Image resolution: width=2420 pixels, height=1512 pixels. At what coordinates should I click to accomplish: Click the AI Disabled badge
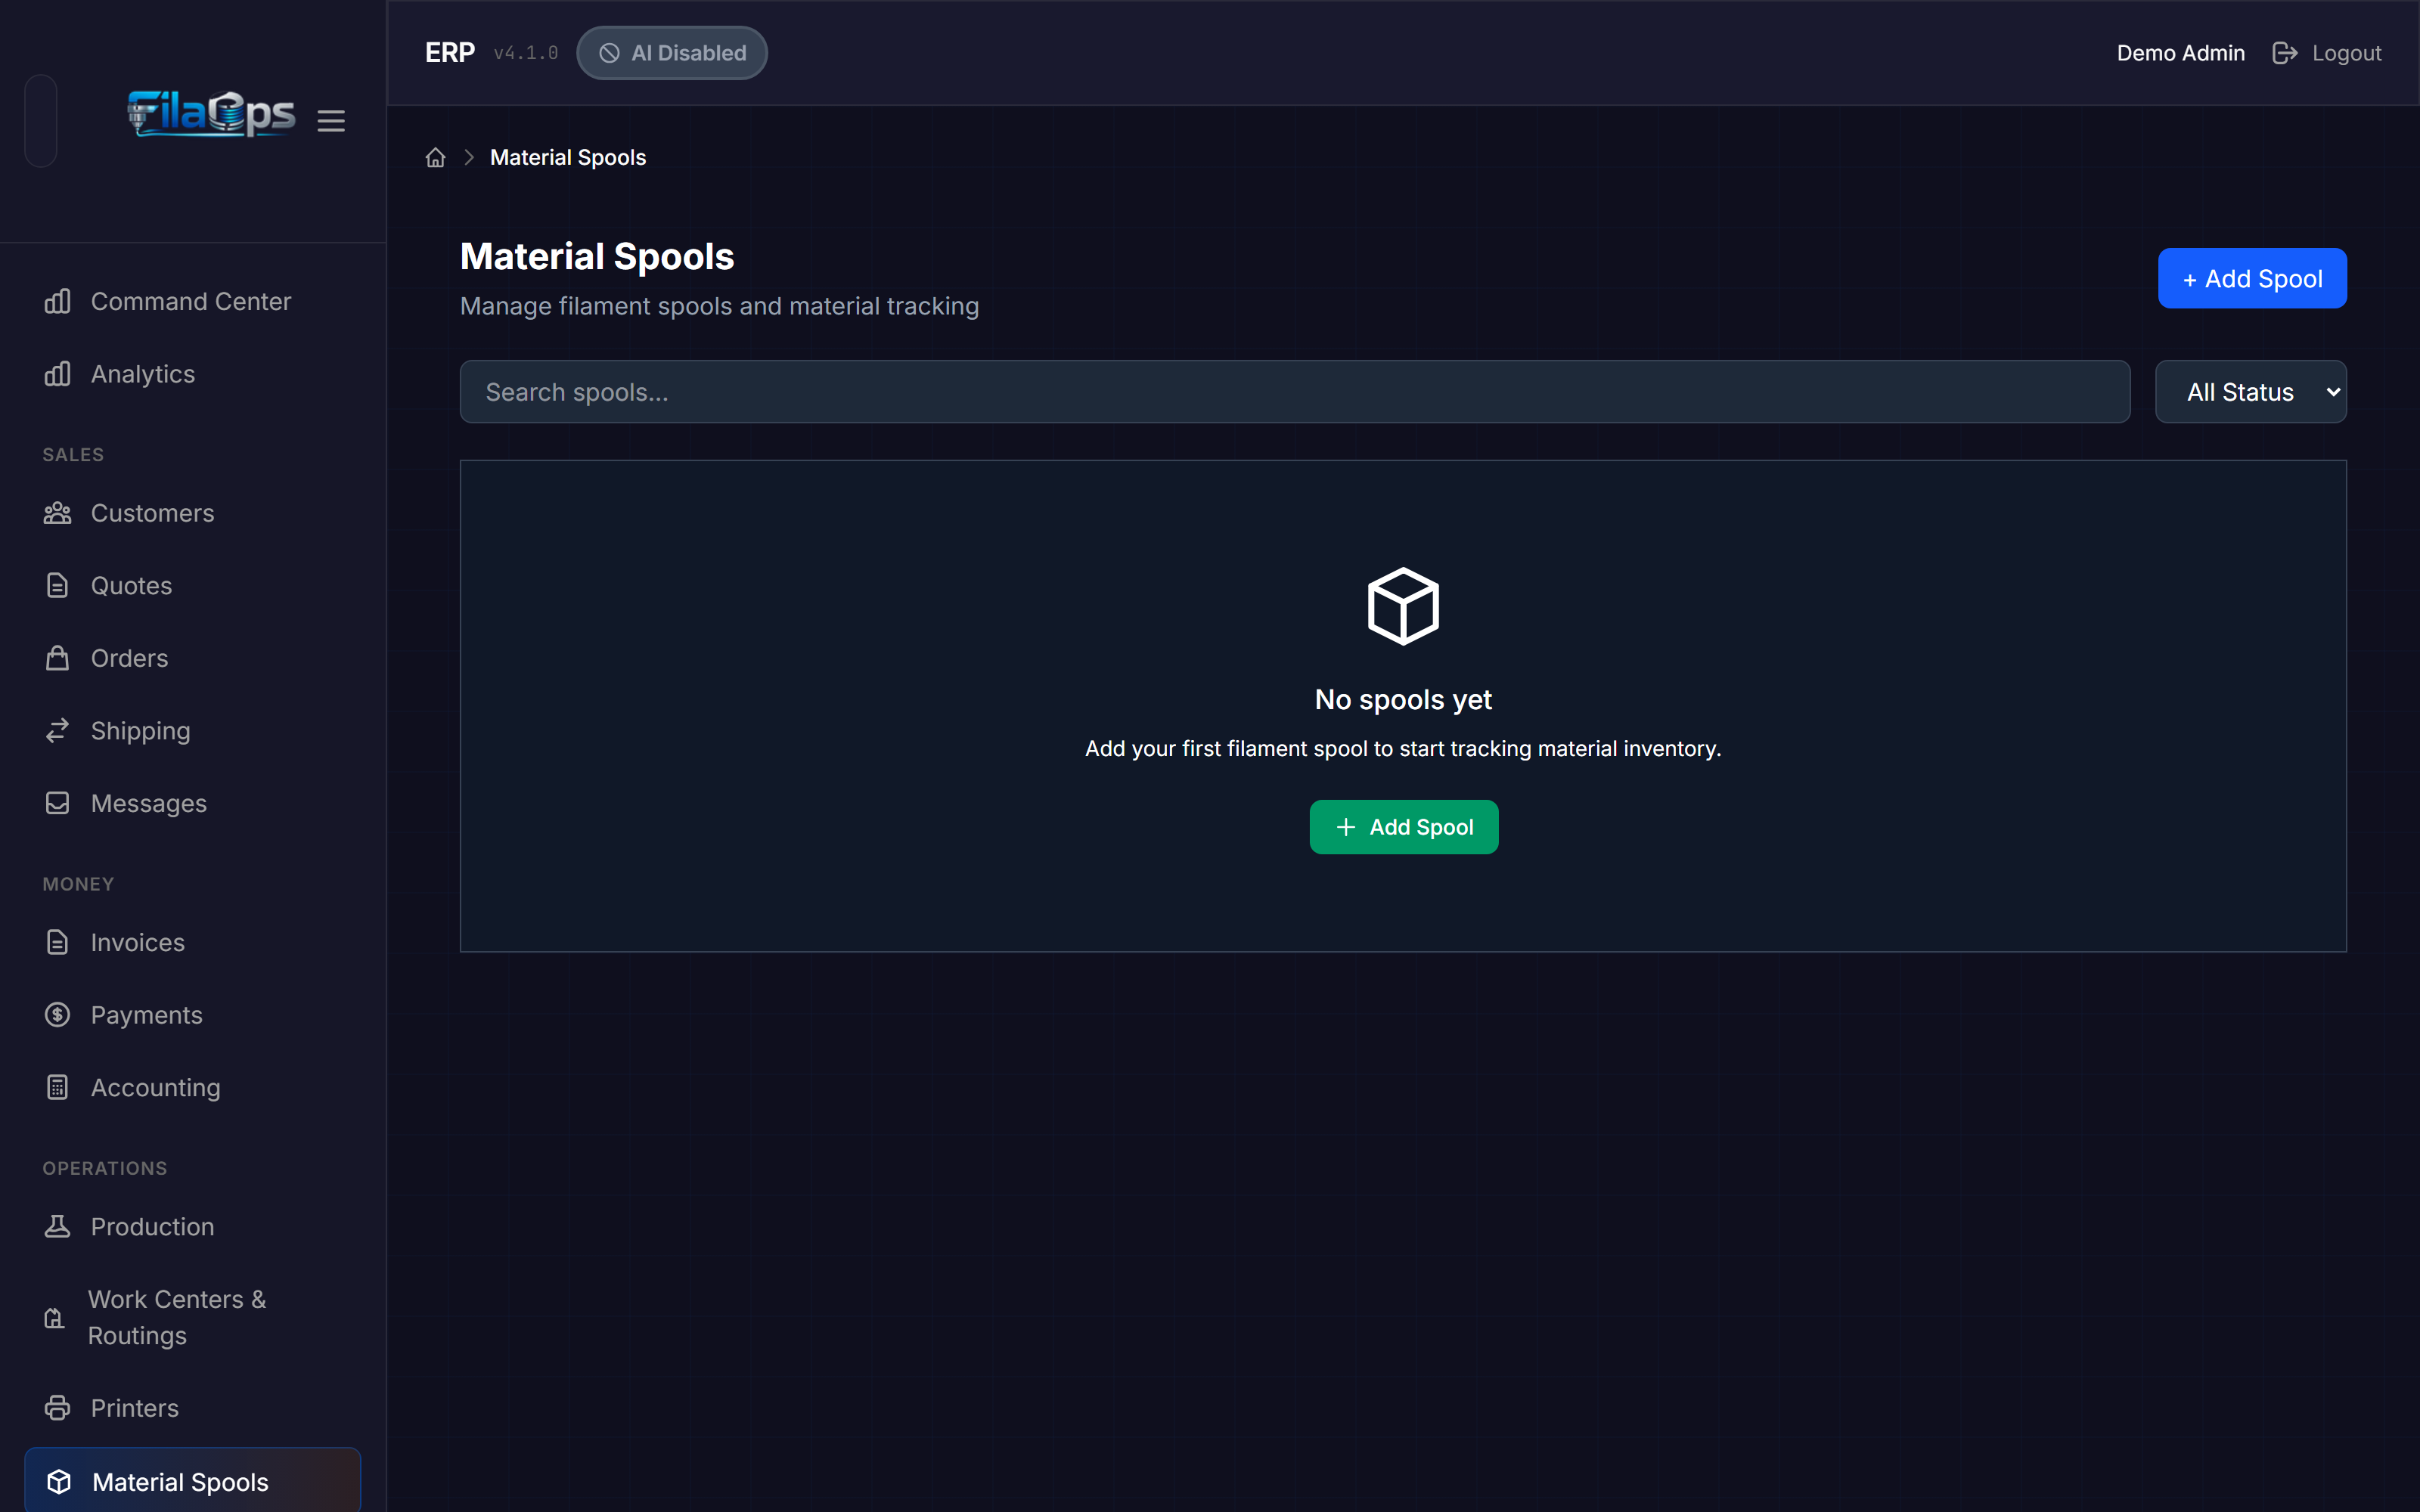[672, 53]
